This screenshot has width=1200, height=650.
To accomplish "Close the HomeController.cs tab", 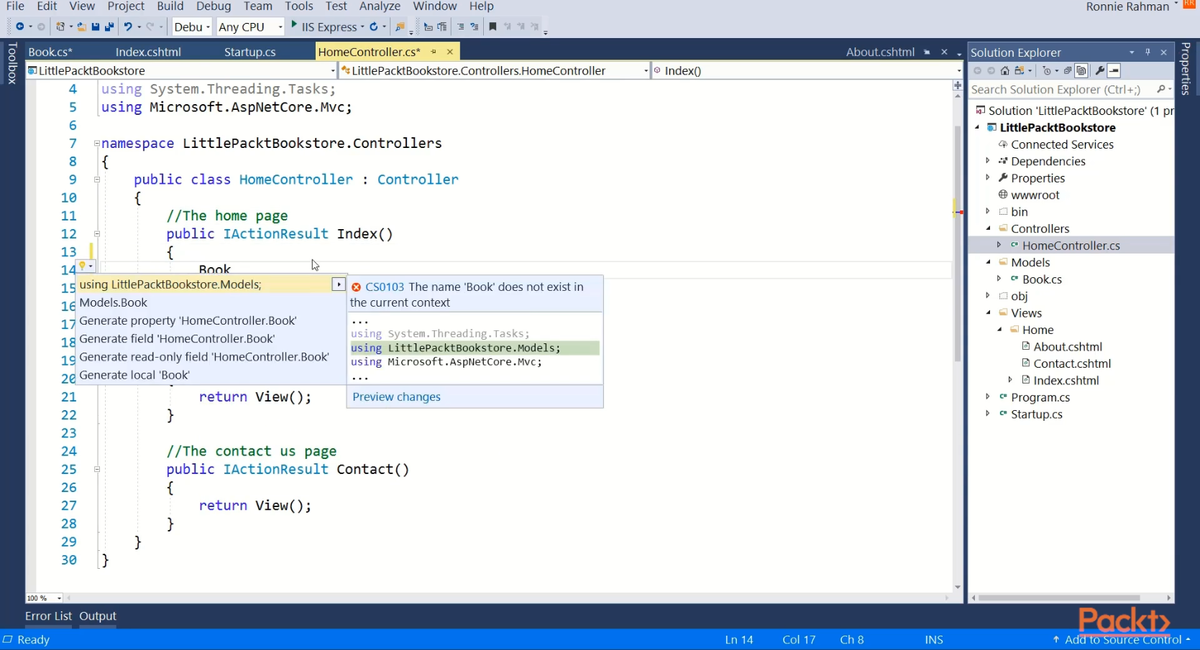I will (x=450, y=52).
